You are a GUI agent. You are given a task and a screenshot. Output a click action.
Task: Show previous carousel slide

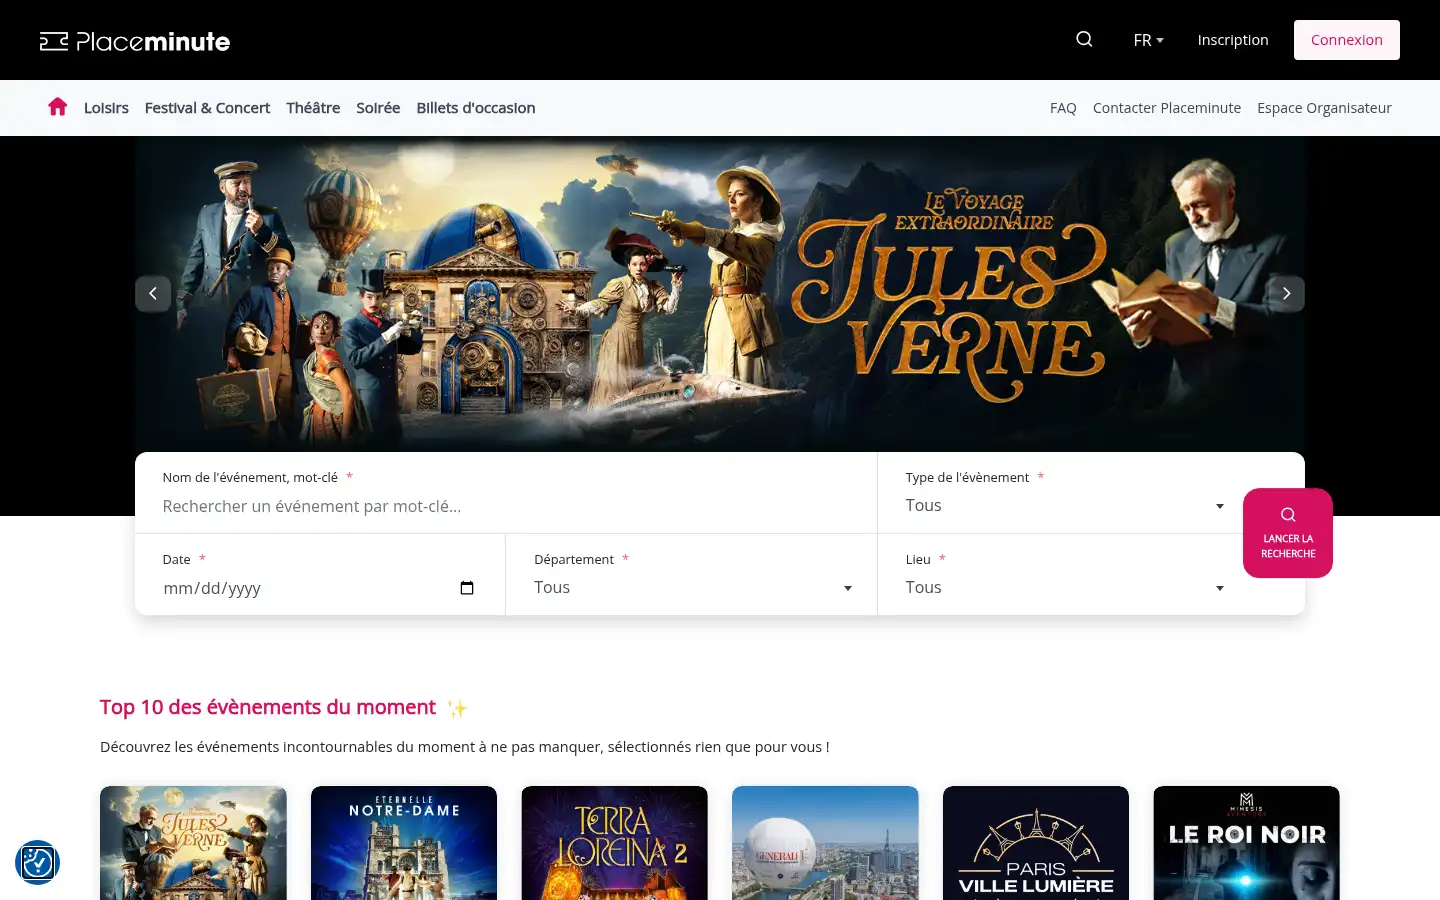(153, 293)
